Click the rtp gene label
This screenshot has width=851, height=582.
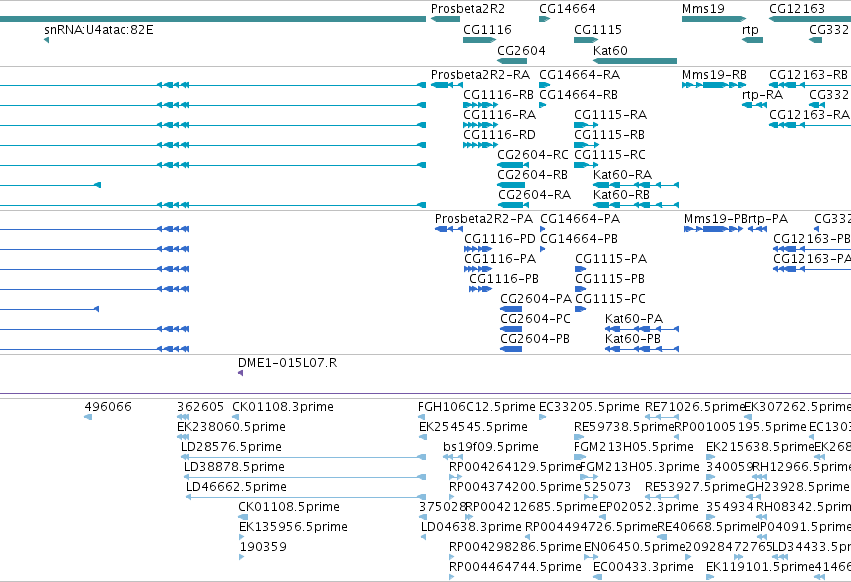pyautogui.click(x=750, y=29)
